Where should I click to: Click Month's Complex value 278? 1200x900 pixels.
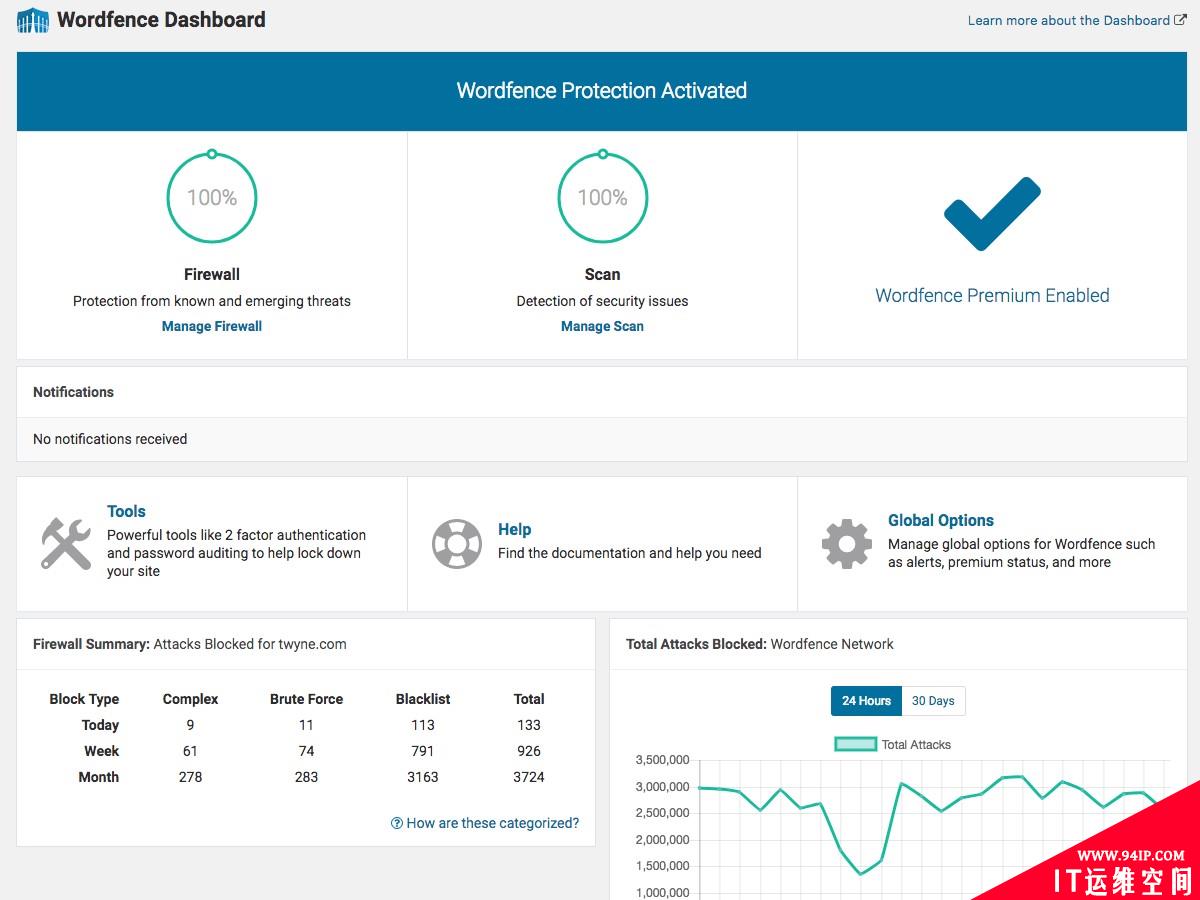pyautogui.click(x=190, y=777)
